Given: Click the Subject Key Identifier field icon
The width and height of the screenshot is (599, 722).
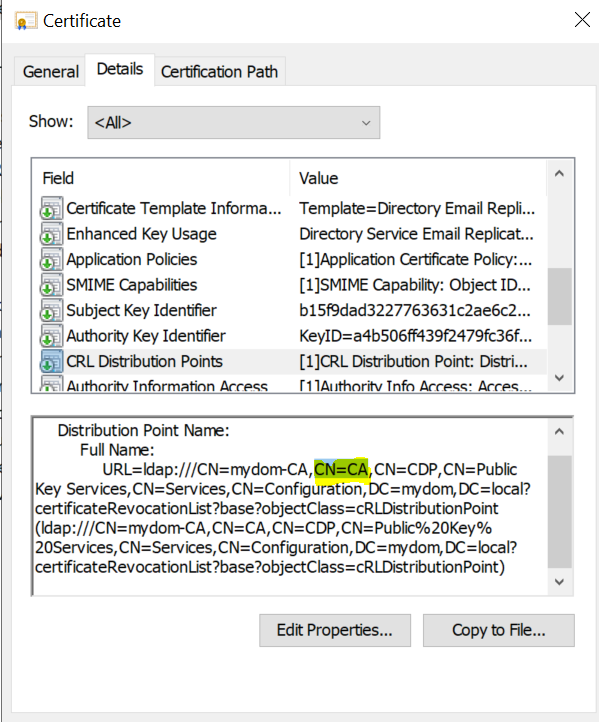Looking at the screenshot, I should point(51,310).
